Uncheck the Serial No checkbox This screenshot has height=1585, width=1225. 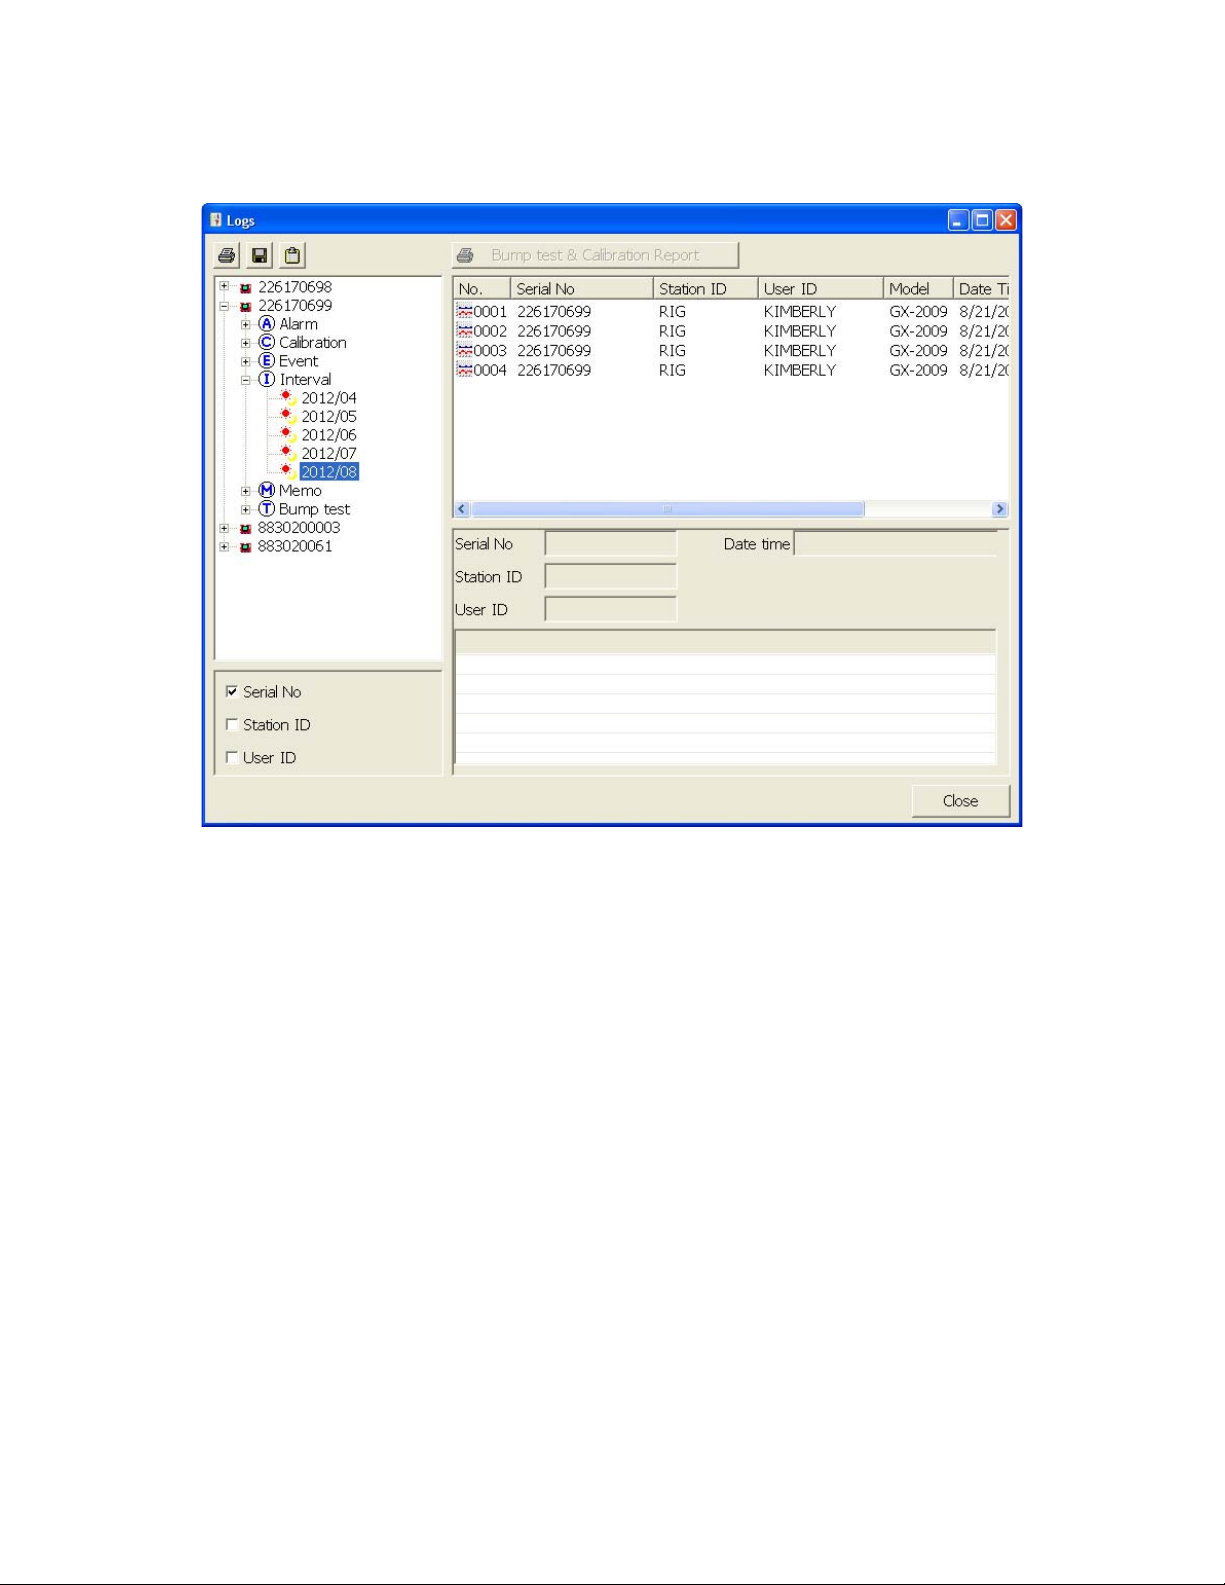click(x=232, y=691)
